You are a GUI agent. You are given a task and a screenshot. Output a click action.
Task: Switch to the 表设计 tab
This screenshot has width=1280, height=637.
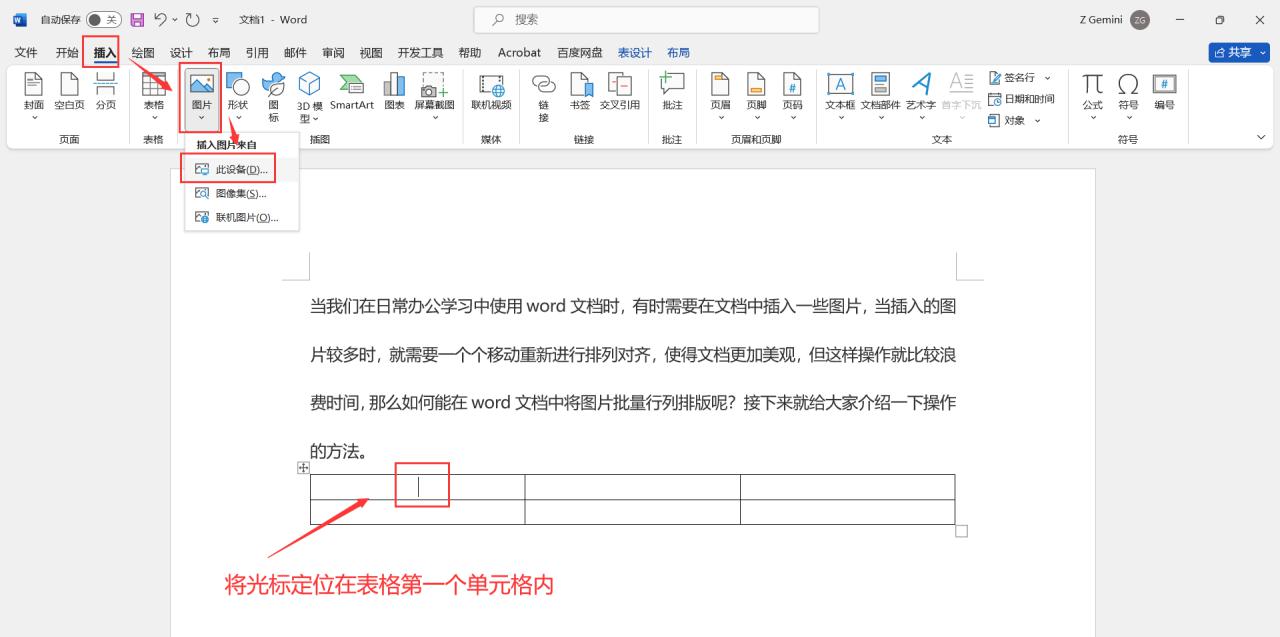point(634,52)
